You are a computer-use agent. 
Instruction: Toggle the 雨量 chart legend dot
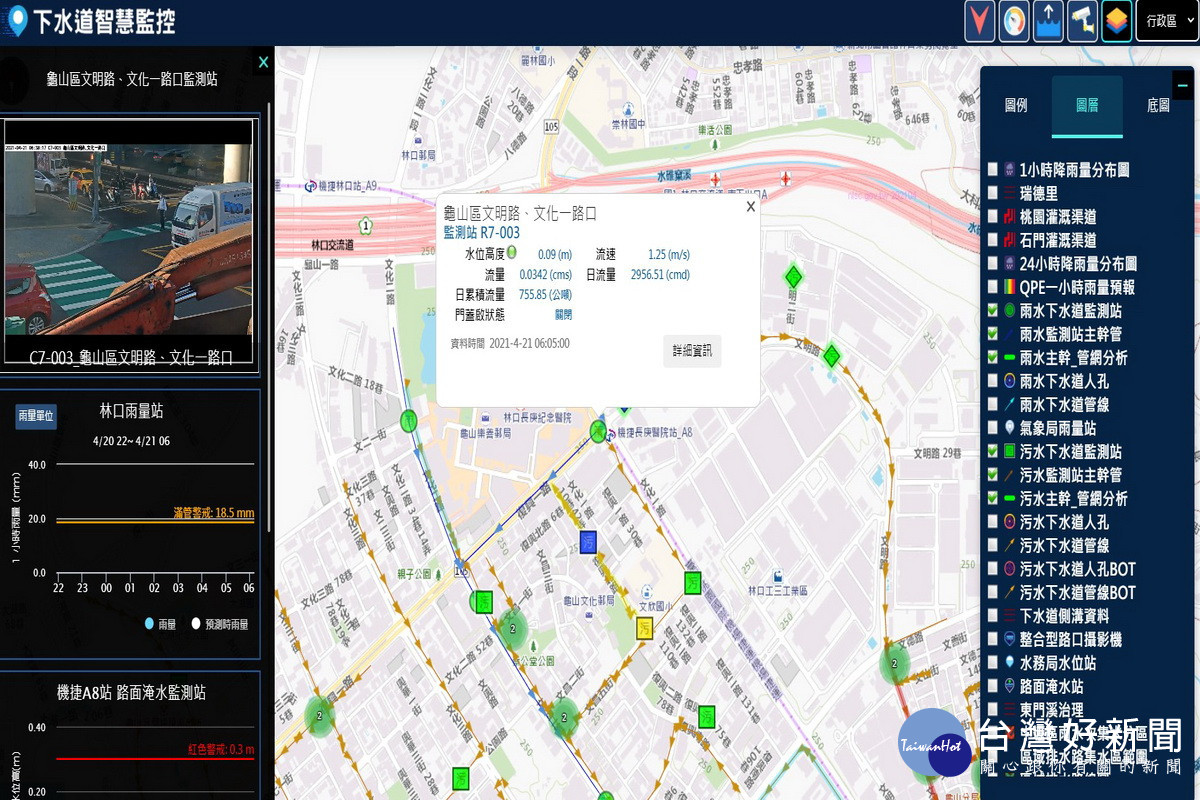pos(149,624)
